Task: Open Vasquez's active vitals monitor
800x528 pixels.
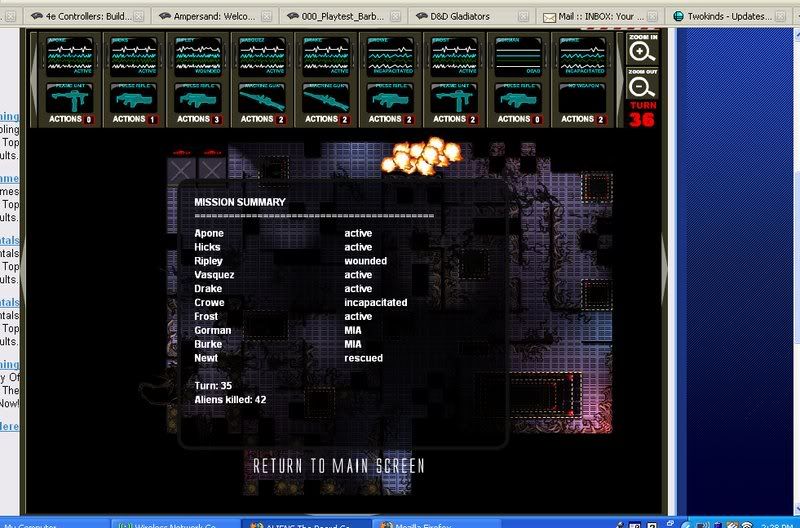Action: point(262,56)
